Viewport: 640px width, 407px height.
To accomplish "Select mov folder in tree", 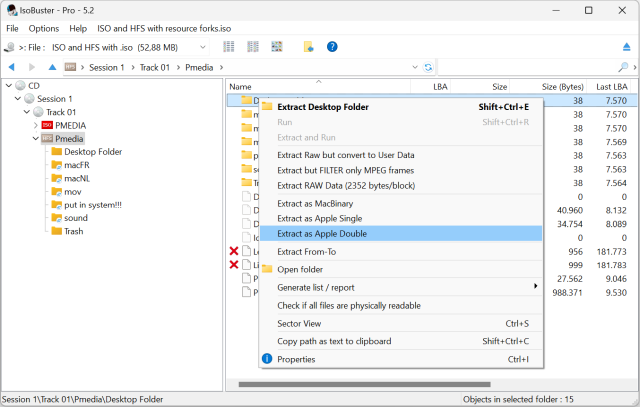I will (73, 191).
